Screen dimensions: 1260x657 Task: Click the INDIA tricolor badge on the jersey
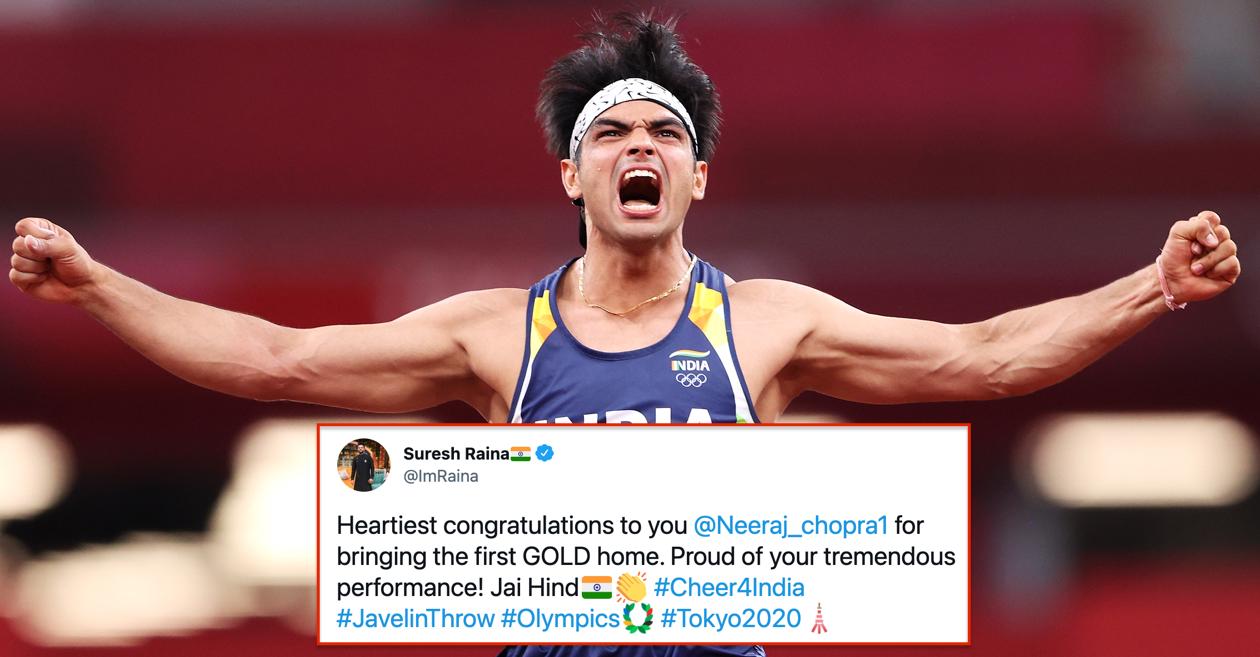tap(690, 361)
